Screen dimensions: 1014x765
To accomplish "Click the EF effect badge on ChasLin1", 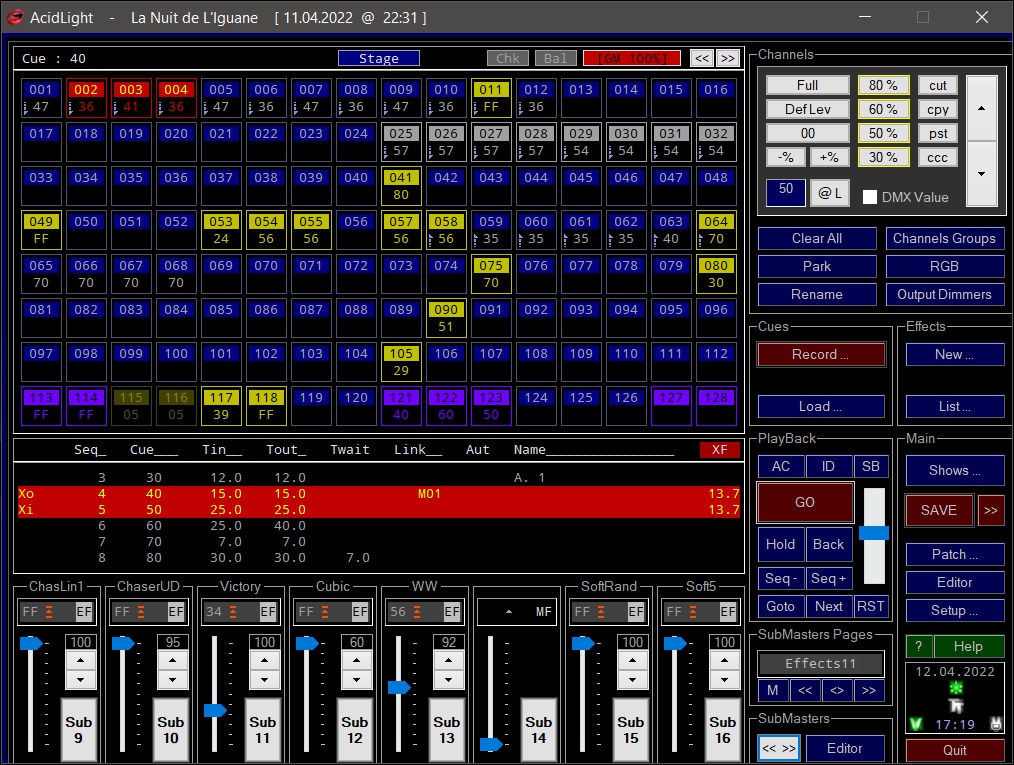I will (84, 611).
